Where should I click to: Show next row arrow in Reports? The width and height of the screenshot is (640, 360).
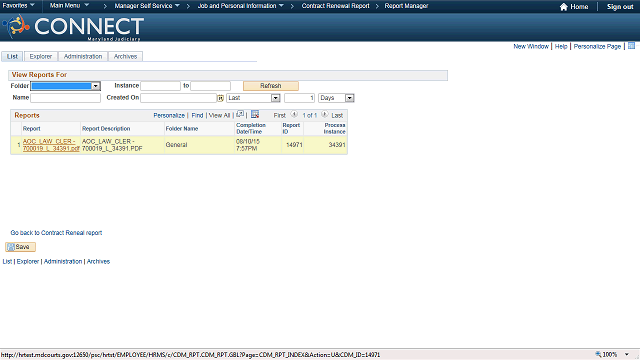pyautogui.click(x=324, y=115)
